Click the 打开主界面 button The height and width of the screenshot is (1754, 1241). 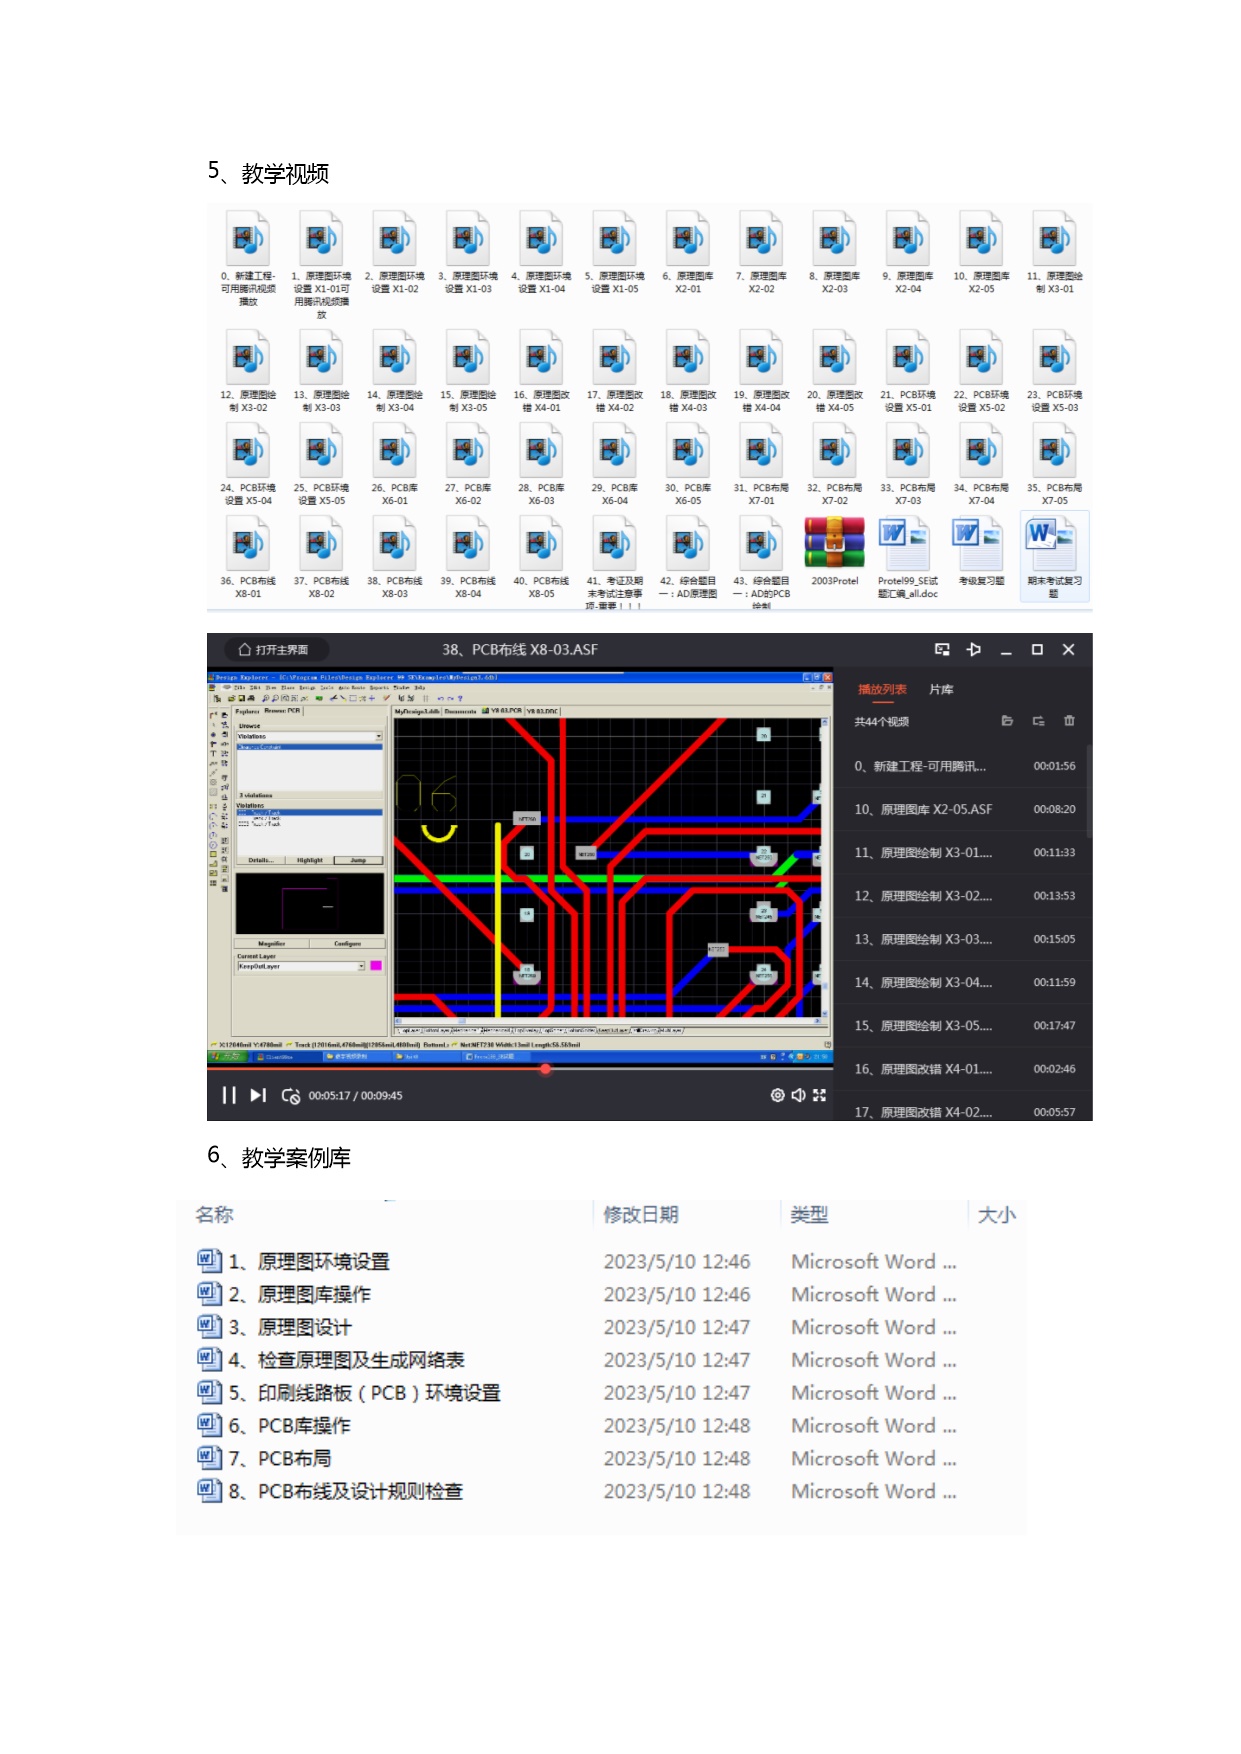coord(273,650)
